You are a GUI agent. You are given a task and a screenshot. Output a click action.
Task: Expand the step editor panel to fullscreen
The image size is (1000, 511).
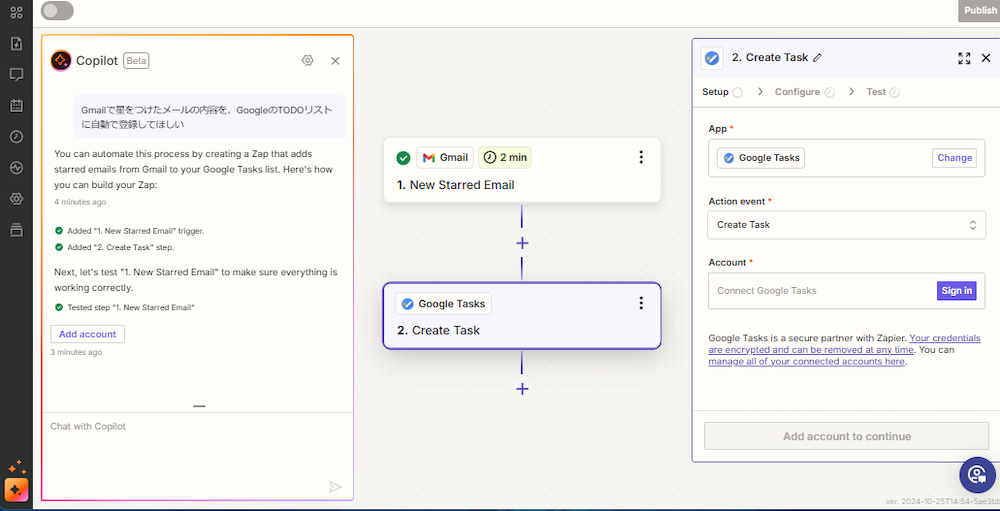964,58
